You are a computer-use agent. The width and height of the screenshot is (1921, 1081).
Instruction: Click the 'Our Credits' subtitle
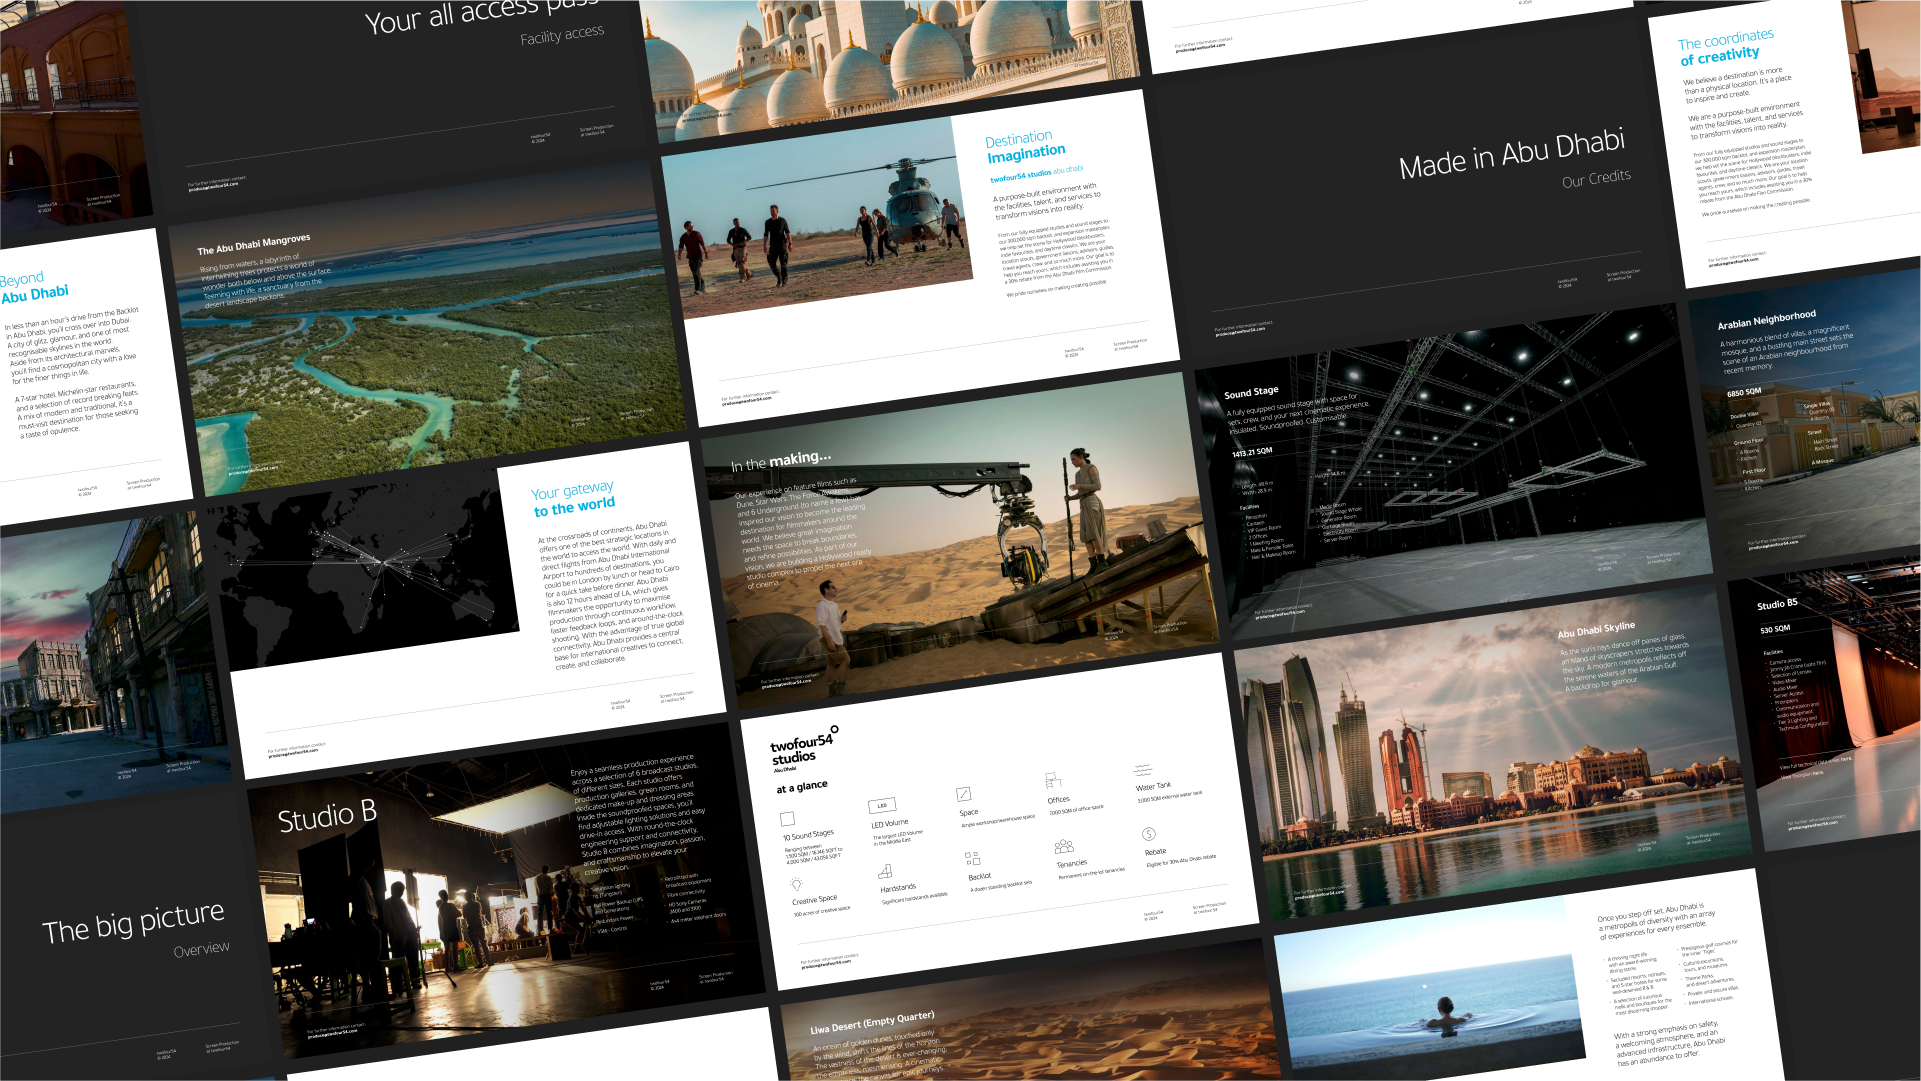point(1596,179)
